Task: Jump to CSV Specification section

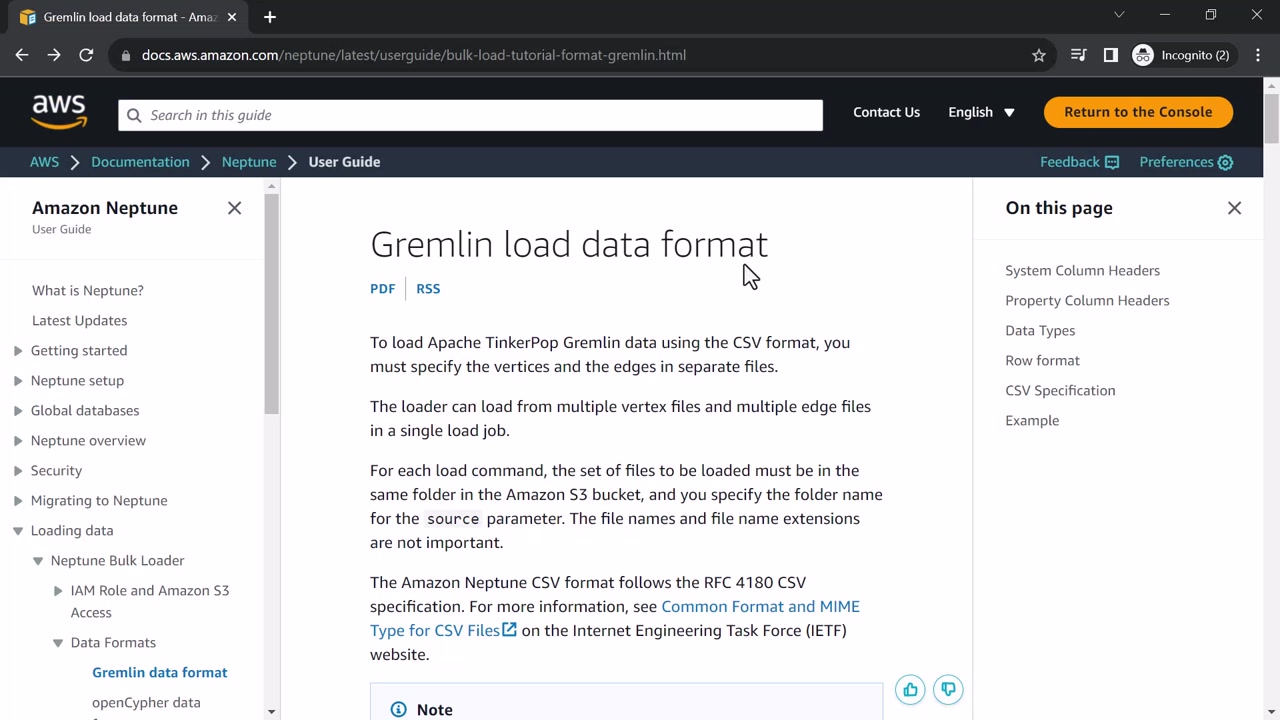Action: 1060,390
